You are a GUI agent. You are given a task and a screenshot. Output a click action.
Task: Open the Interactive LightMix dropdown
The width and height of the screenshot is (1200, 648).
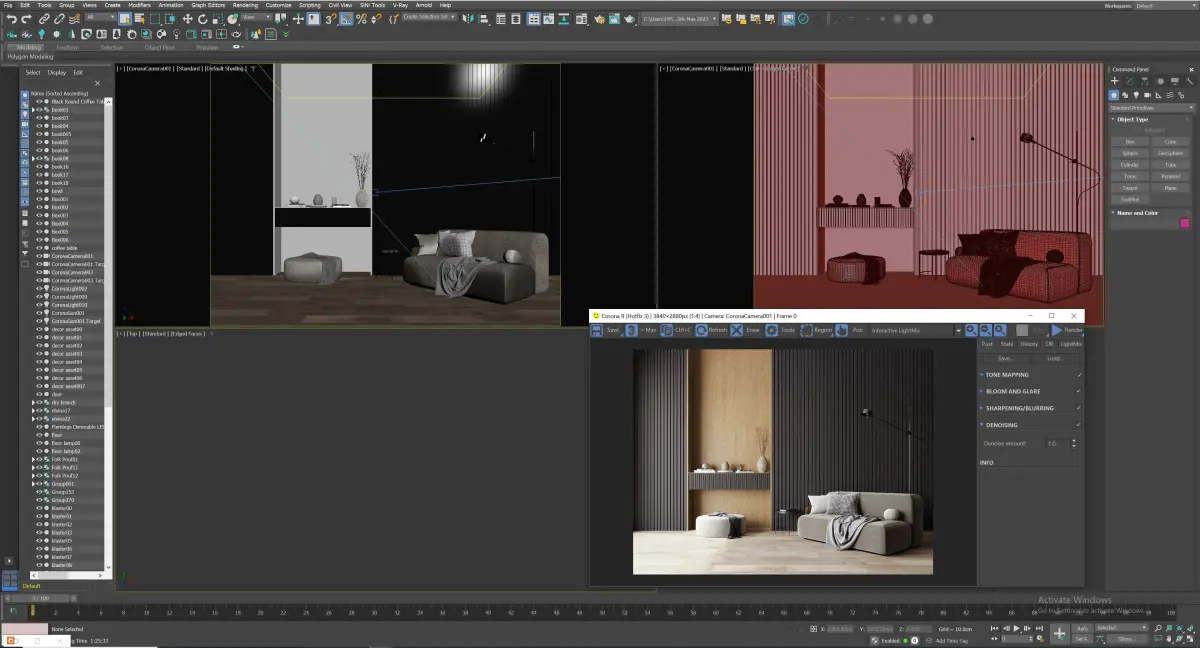click(x=915, y=330)
